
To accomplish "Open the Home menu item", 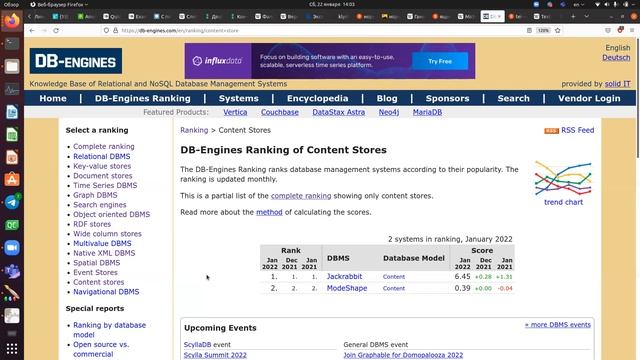I will 53,98.
